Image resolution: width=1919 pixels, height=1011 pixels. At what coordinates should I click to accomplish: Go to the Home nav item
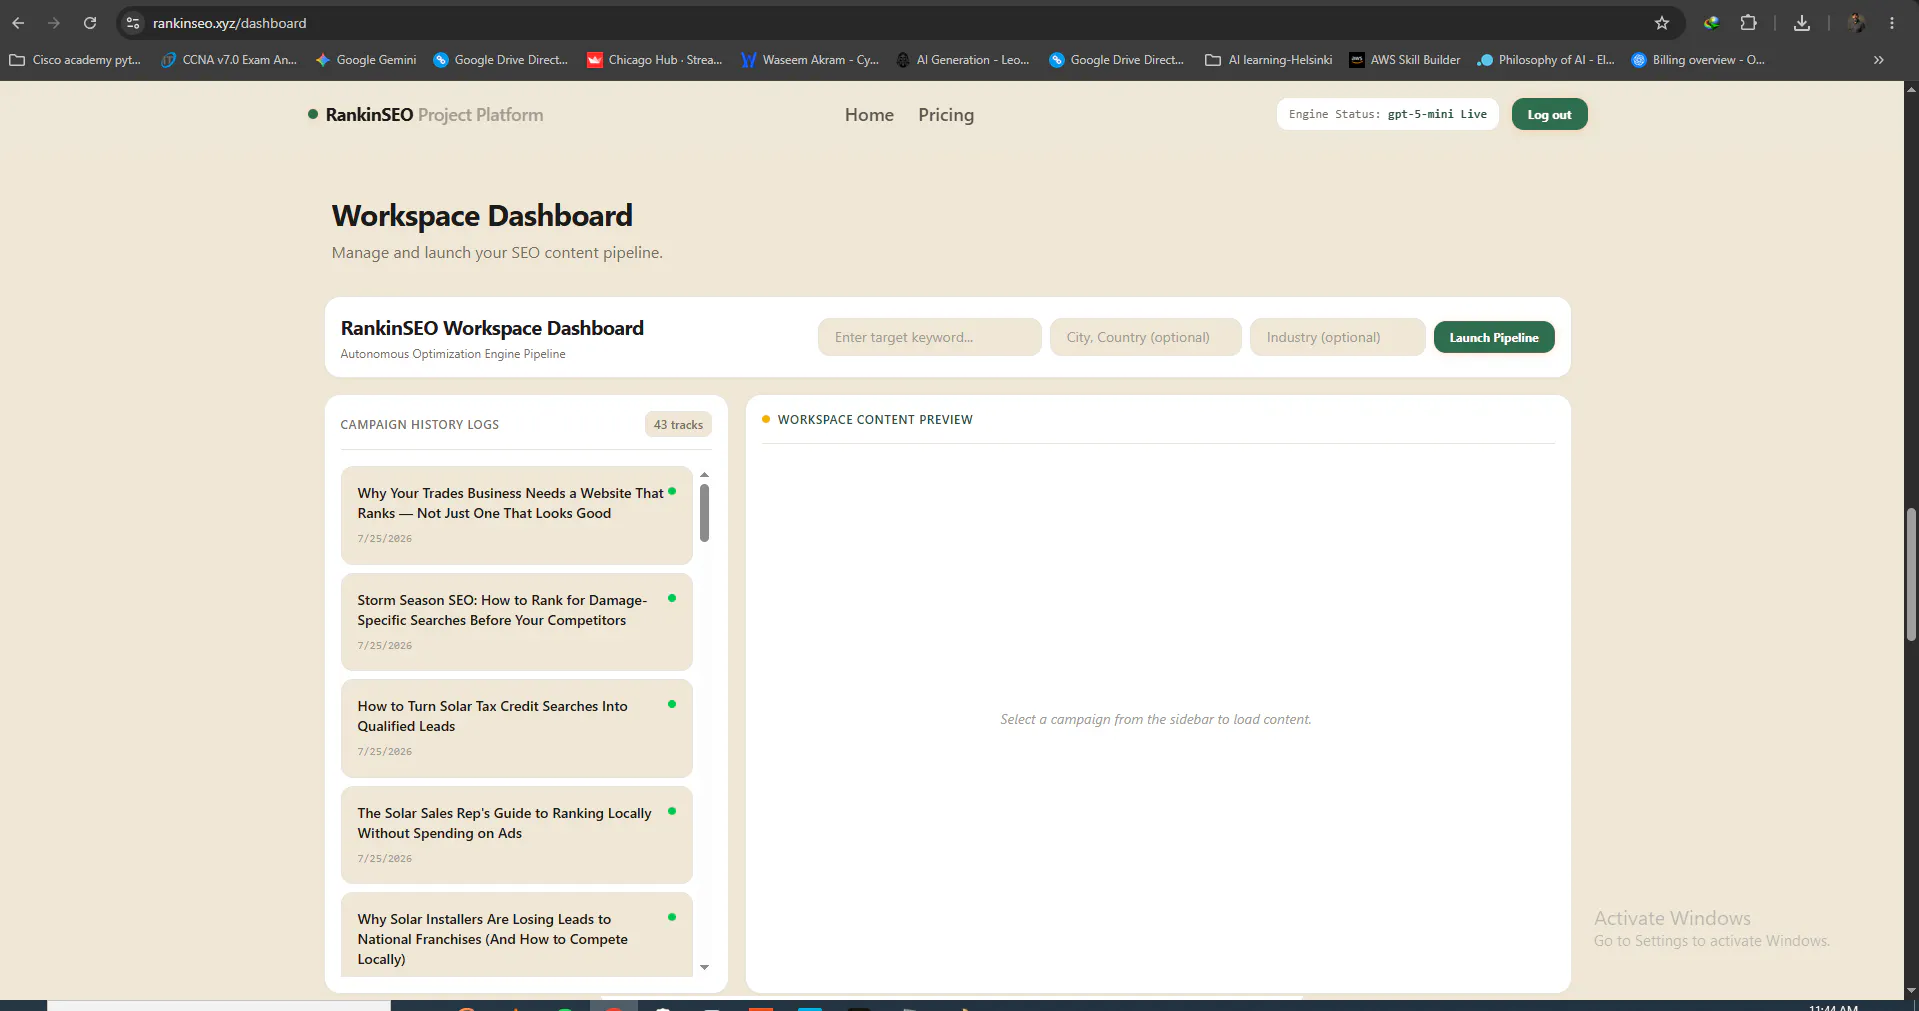869,115
